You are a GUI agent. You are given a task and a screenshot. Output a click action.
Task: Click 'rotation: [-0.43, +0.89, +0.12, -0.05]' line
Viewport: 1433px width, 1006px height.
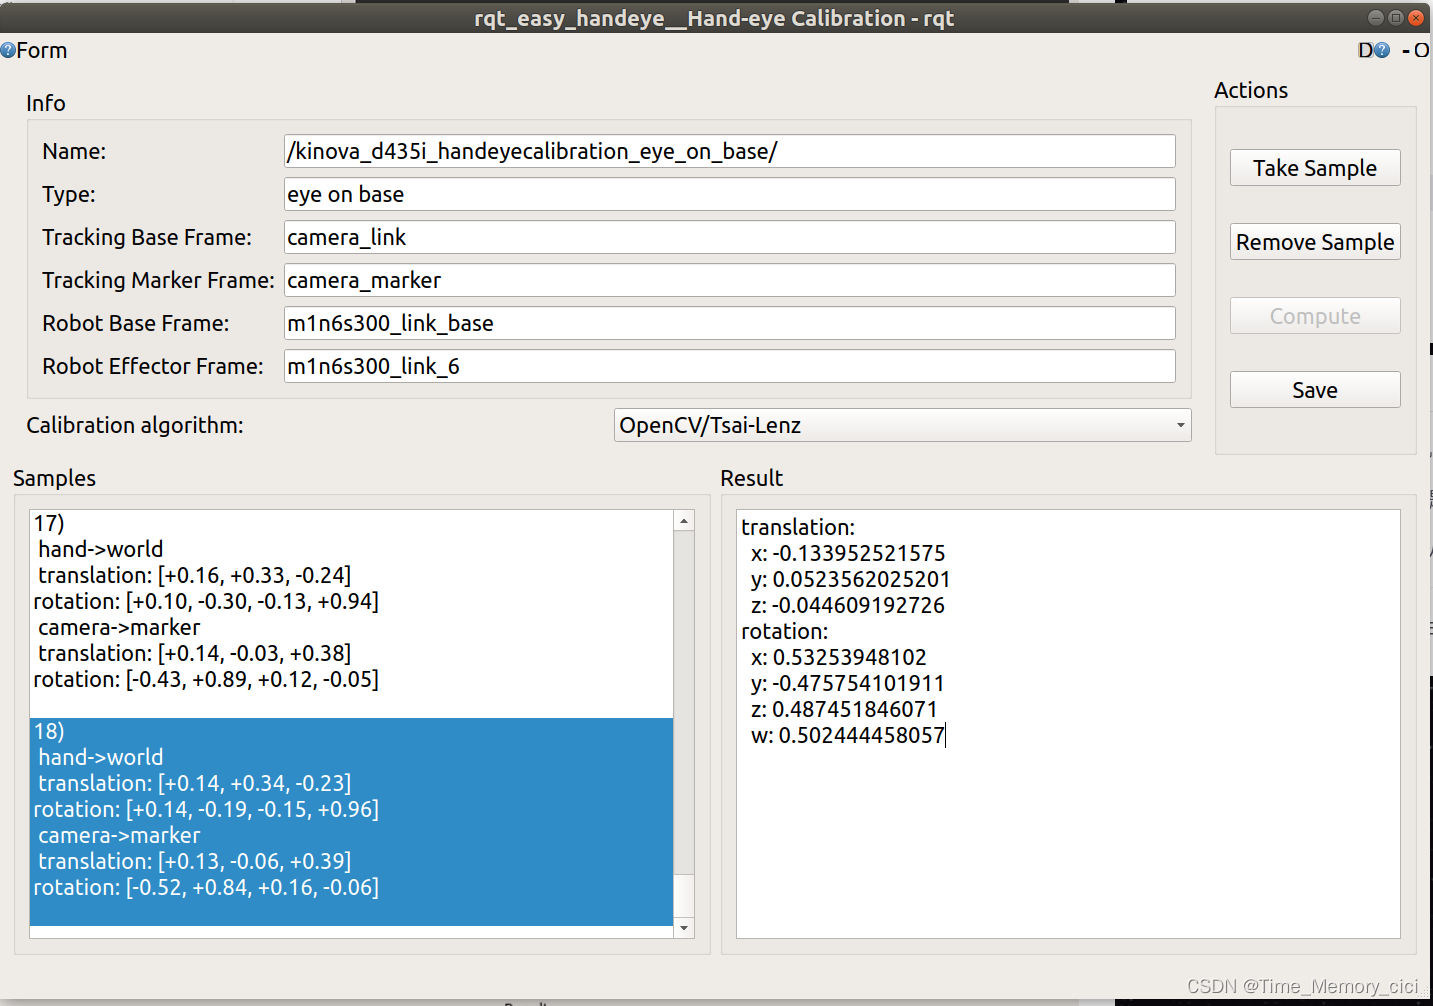click(x=206, y=679)
